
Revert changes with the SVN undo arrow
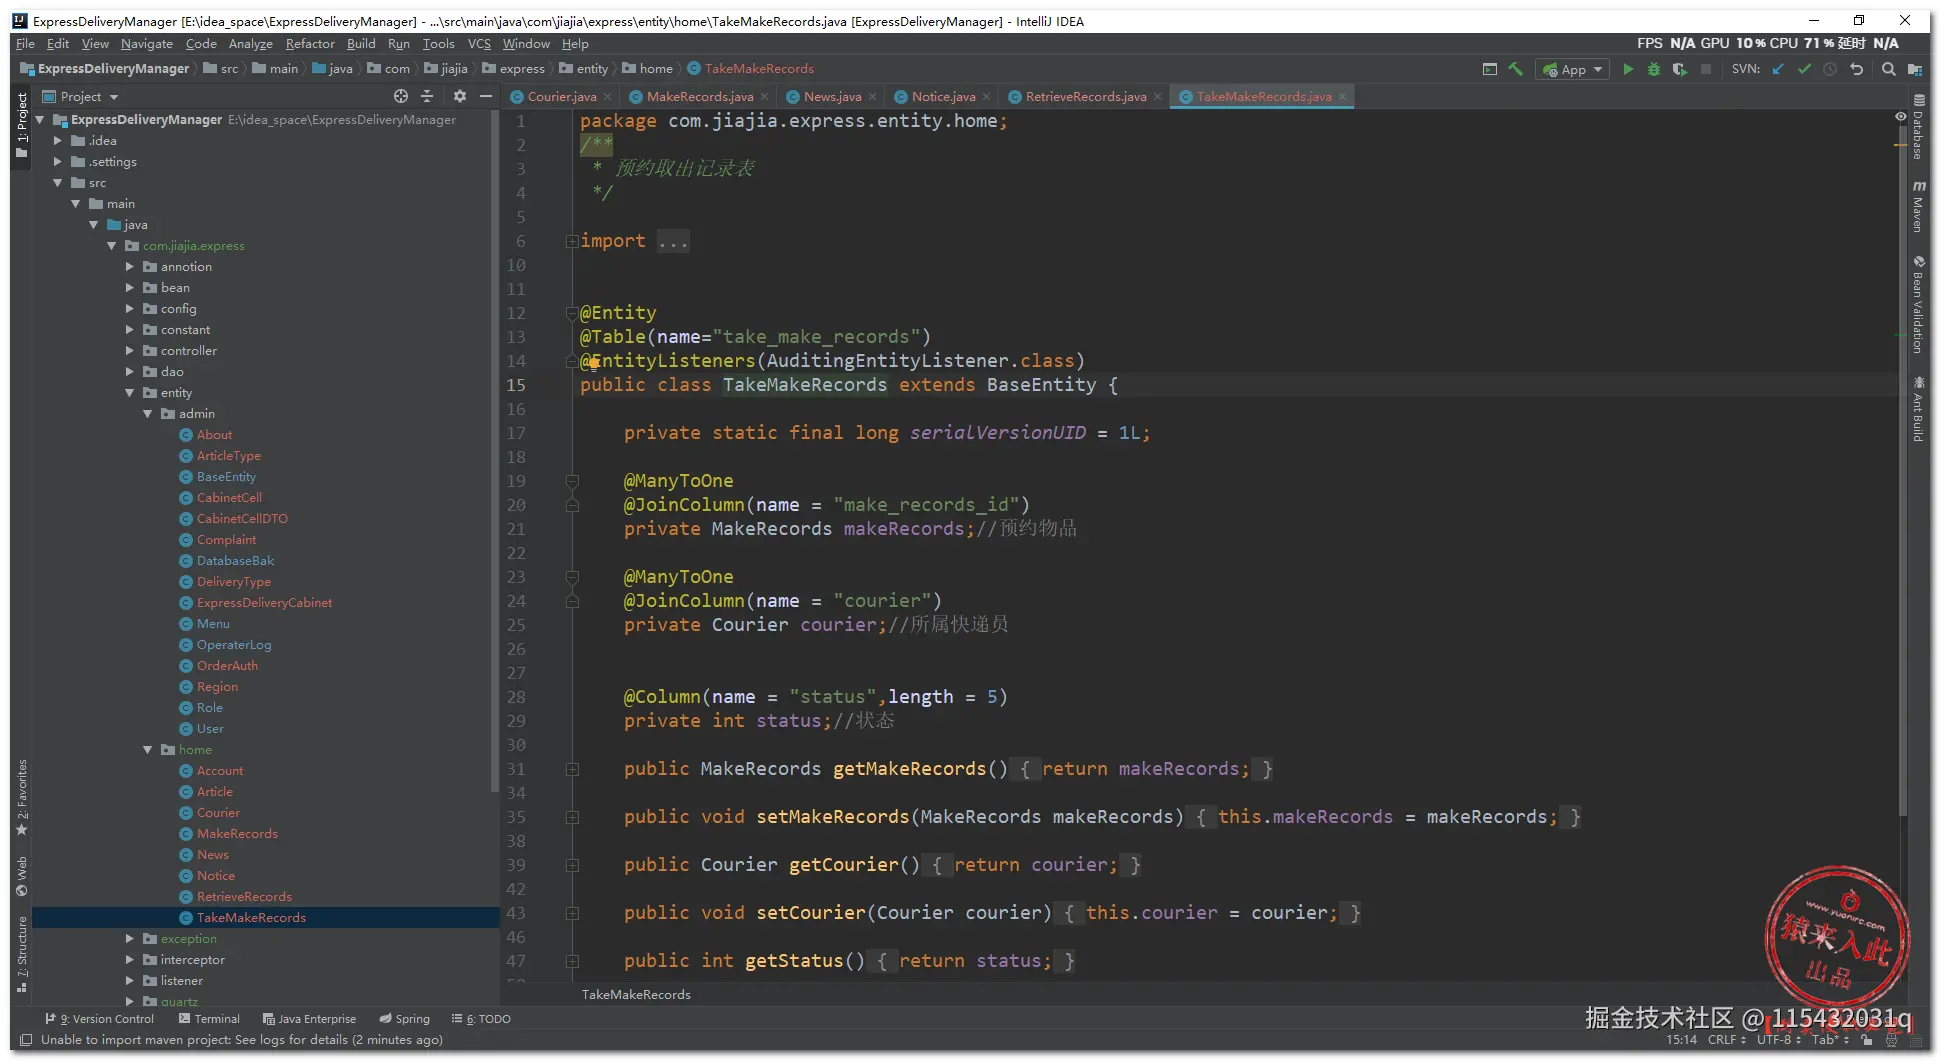coord(1857,69)
